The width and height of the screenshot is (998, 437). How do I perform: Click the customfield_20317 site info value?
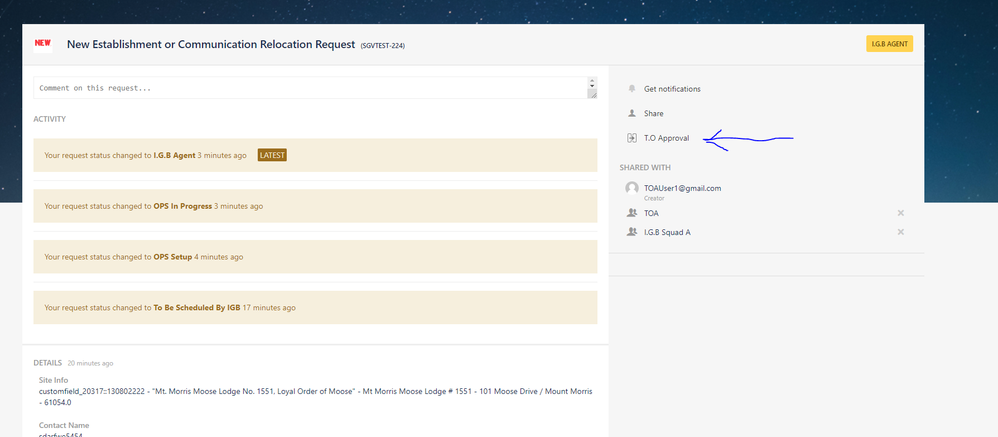coord(315,396)
